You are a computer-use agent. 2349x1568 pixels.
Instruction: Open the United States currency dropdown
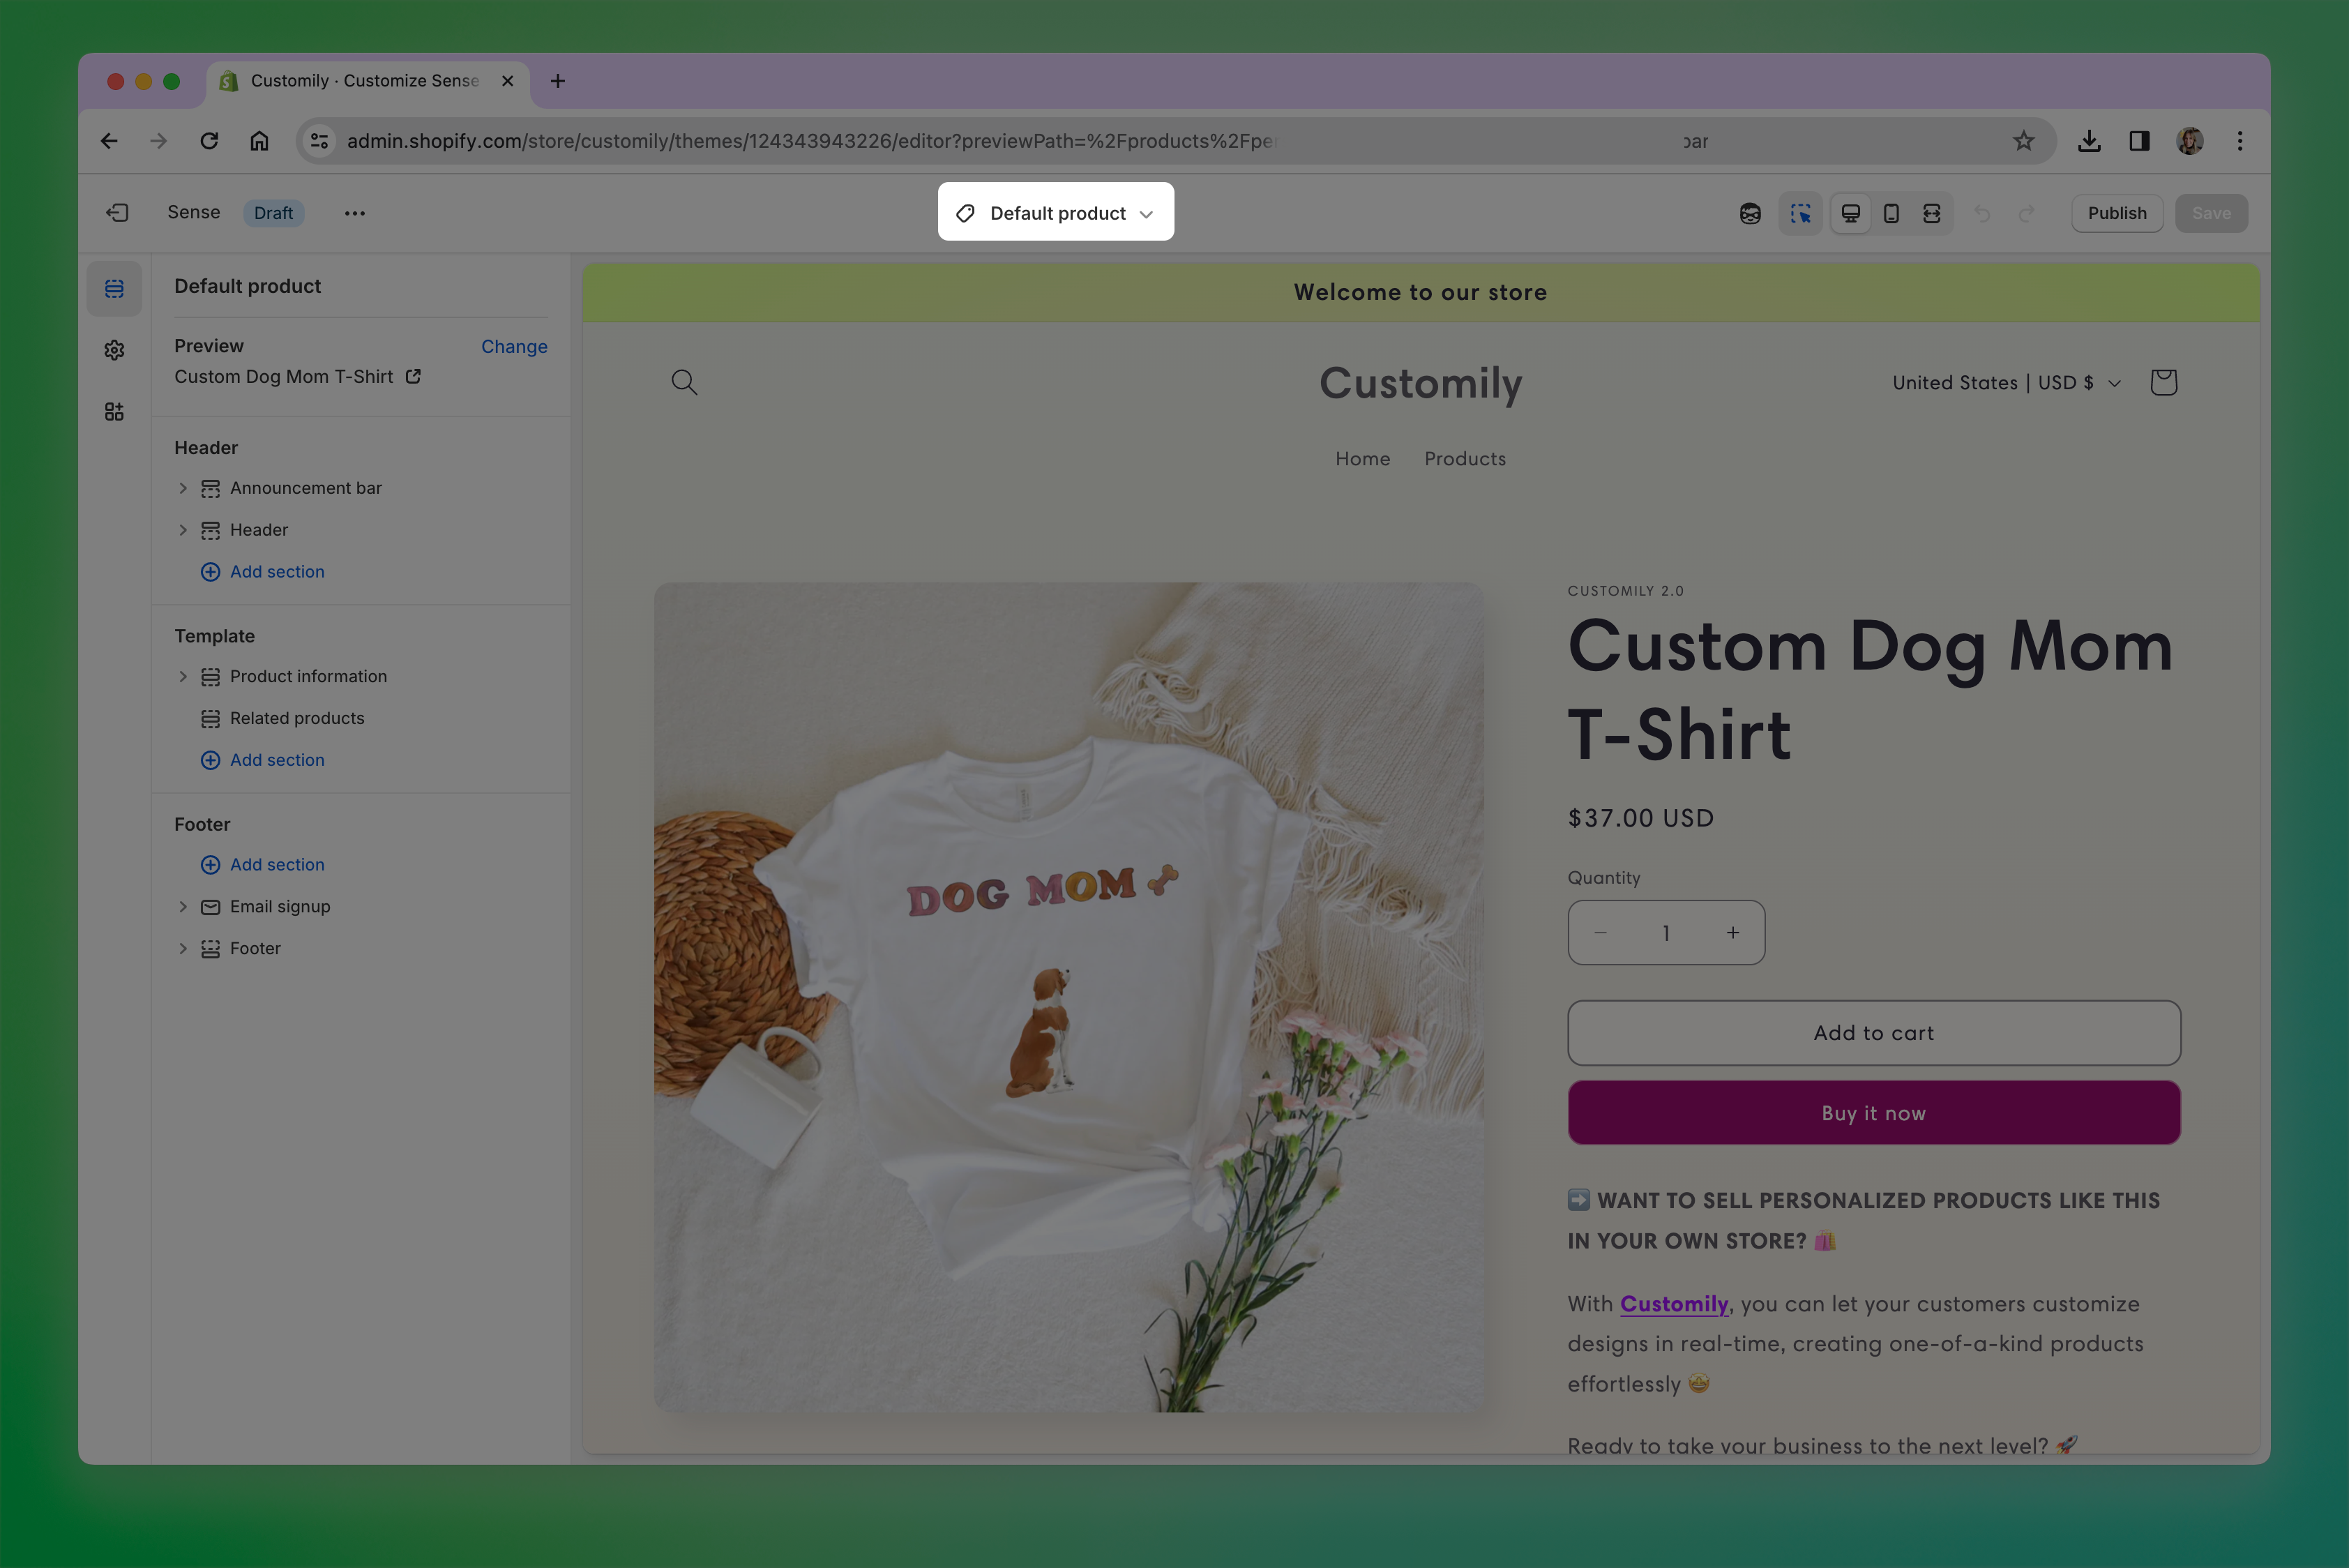pos(2003,382)
